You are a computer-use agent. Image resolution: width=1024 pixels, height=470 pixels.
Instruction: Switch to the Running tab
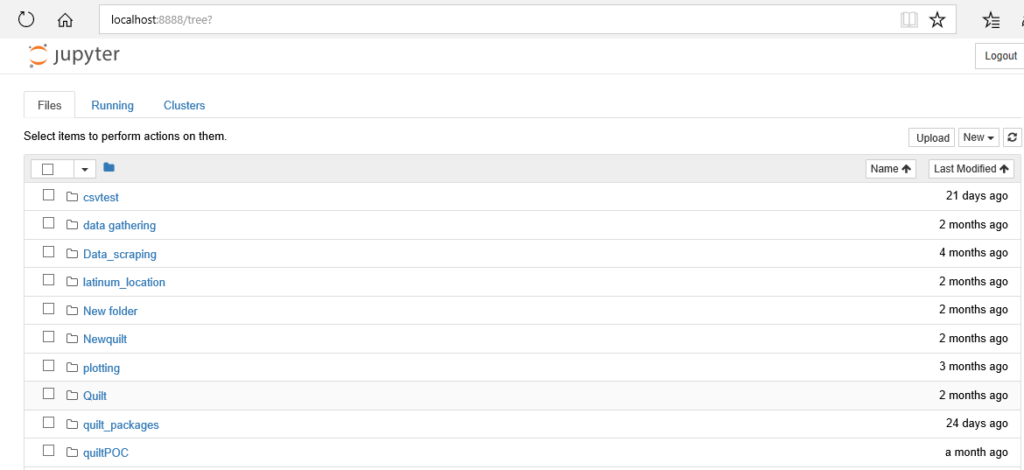(x=112, y=105)
